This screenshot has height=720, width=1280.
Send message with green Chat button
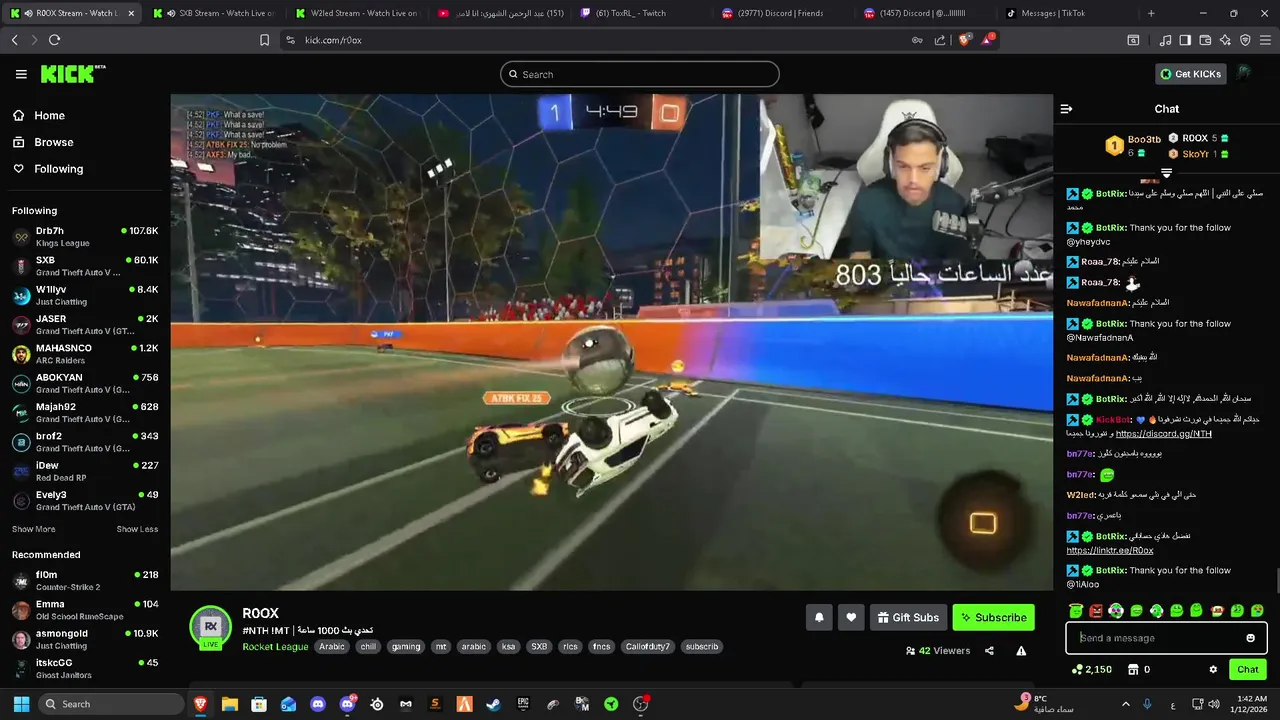(x=1248, y=669)
